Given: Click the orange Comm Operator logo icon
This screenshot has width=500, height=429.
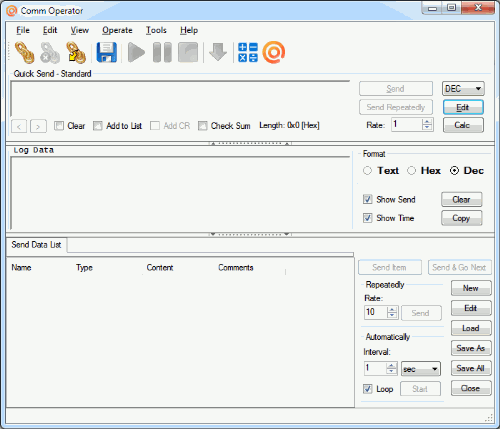Looking at the screenshot, I should tap(274, 52).
